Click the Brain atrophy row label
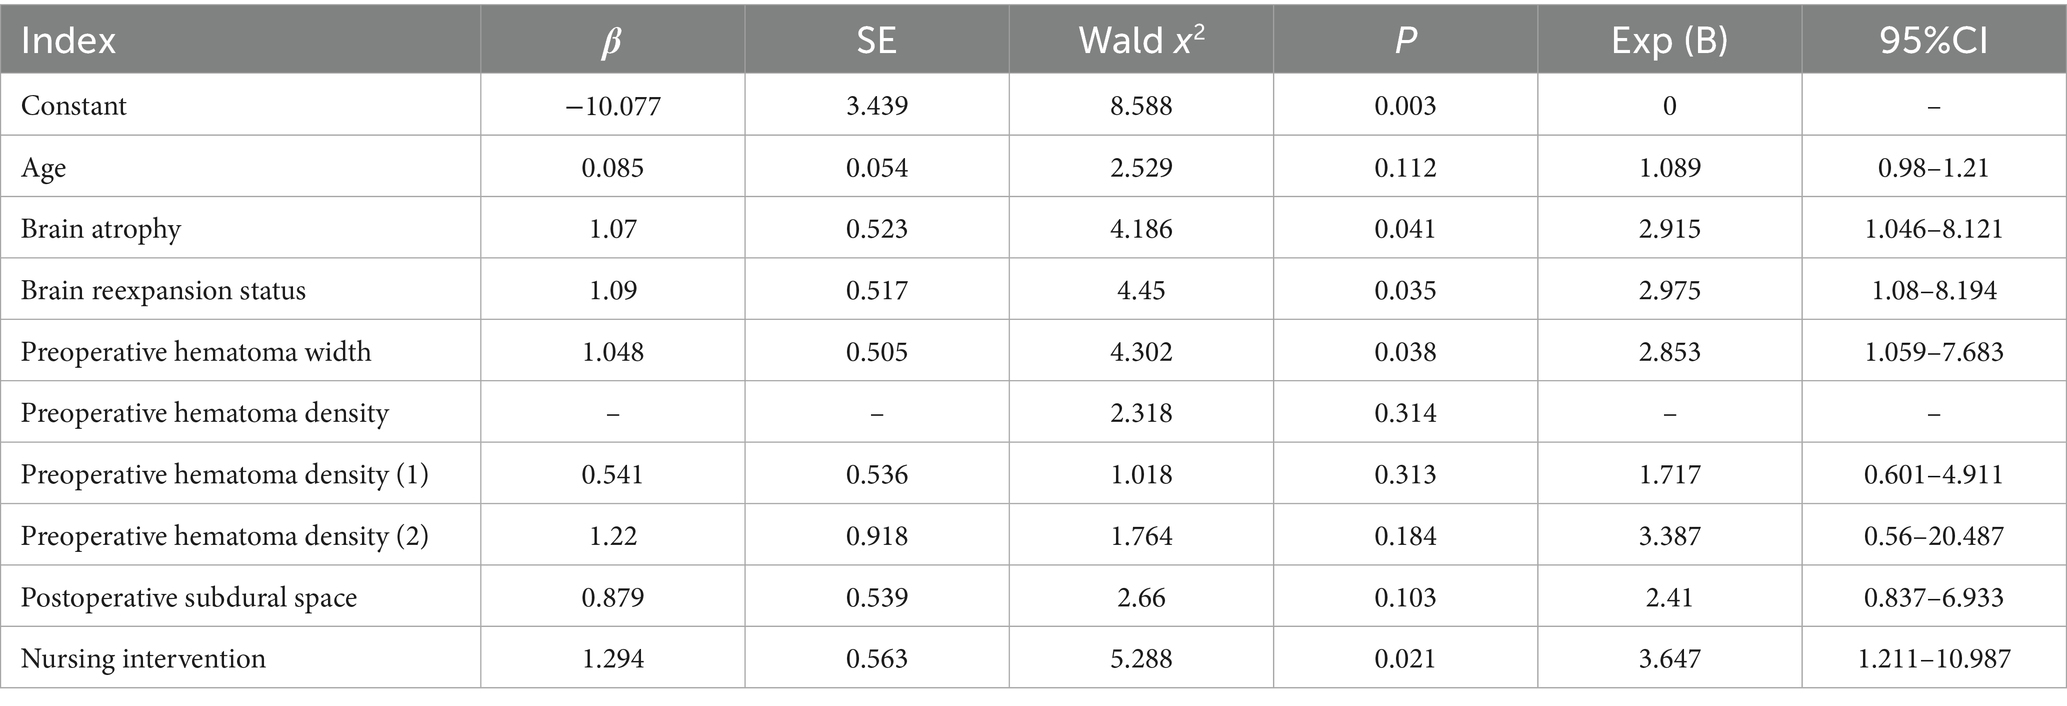Viewport: 2067px width, 706px height. (x=101, y=229)
